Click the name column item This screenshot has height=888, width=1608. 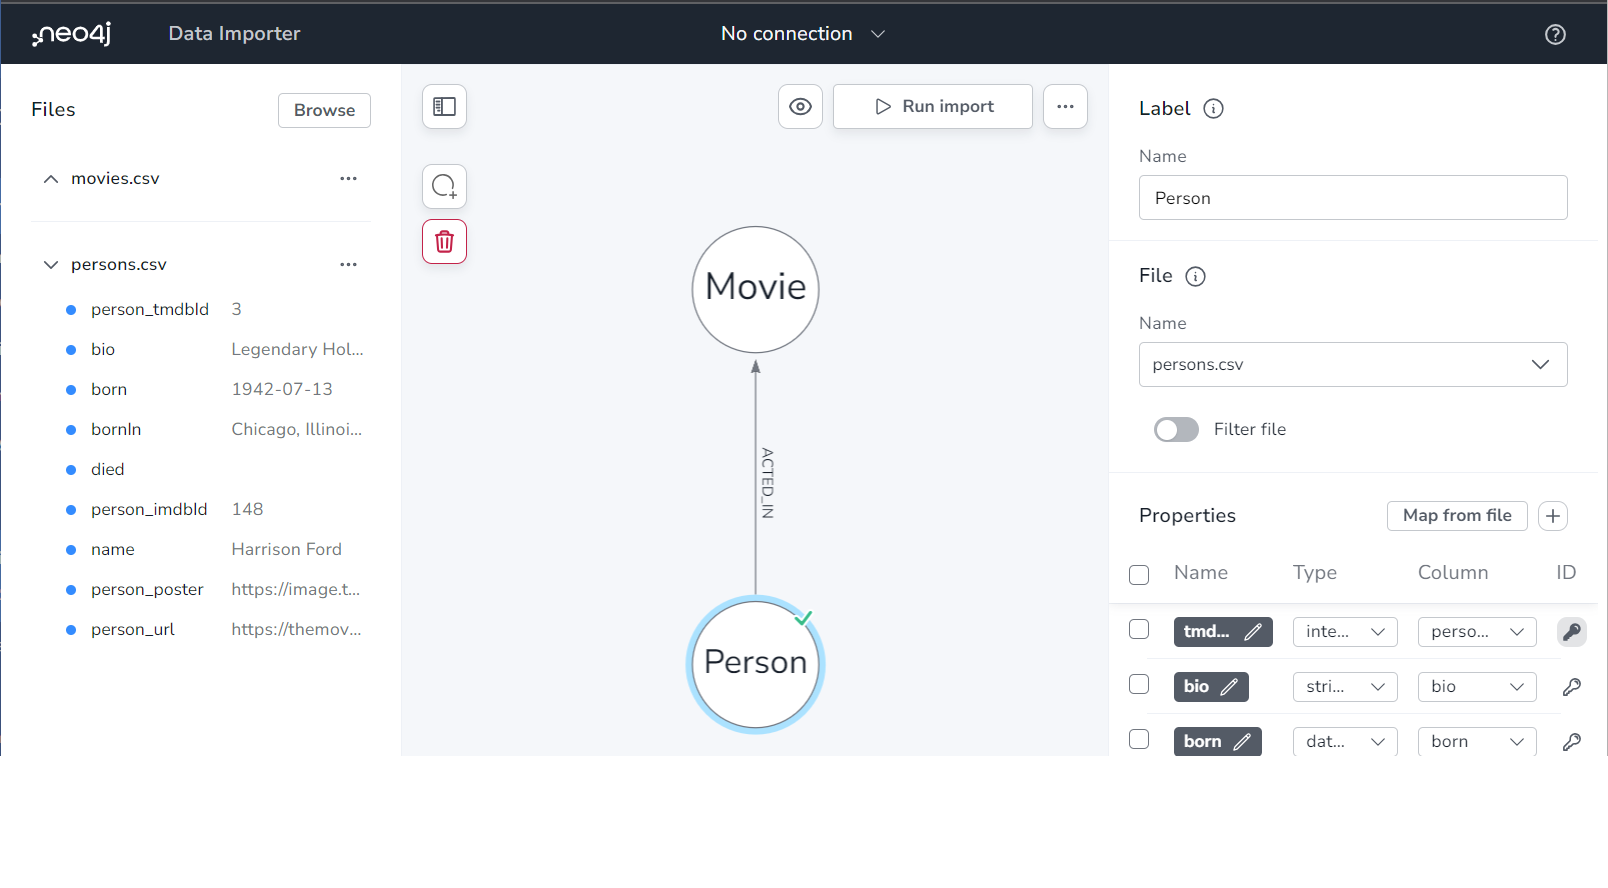113,549
